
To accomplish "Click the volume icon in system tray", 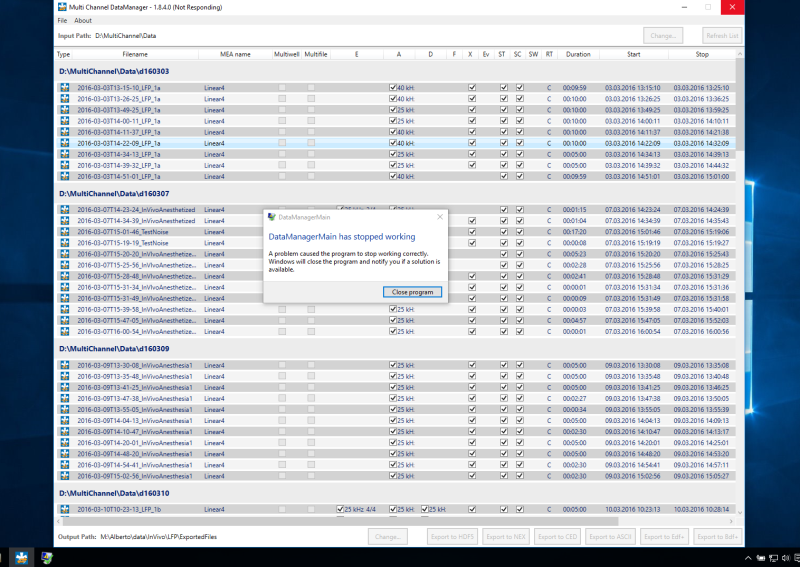I will click(x=785, y=558).
